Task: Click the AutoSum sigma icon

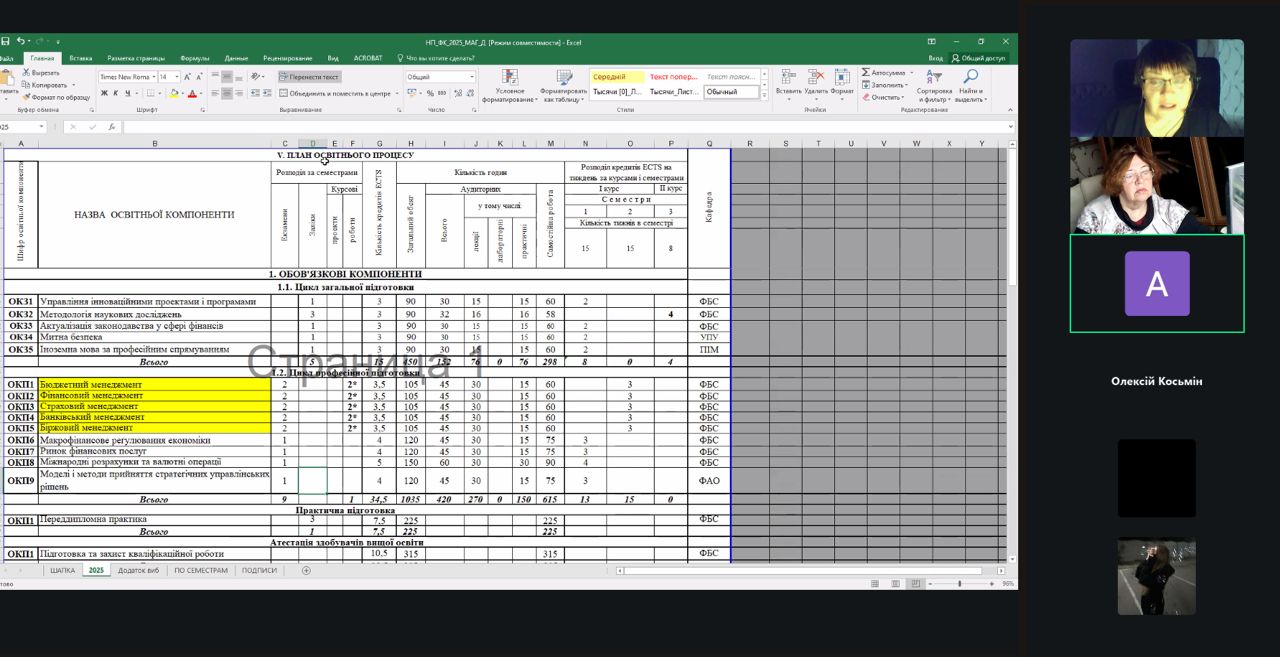Action: (866, 73)
